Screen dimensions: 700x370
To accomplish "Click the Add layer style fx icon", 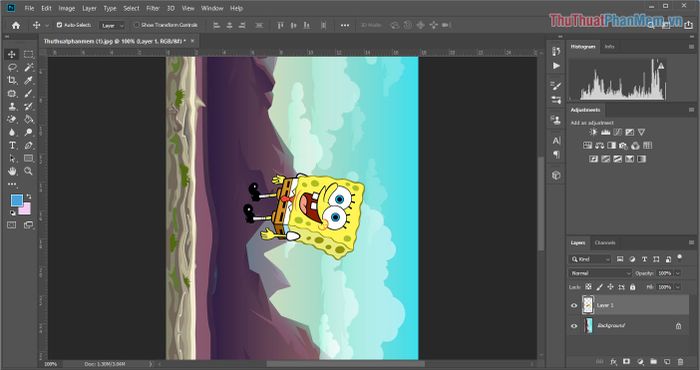I will coord(614,362).
